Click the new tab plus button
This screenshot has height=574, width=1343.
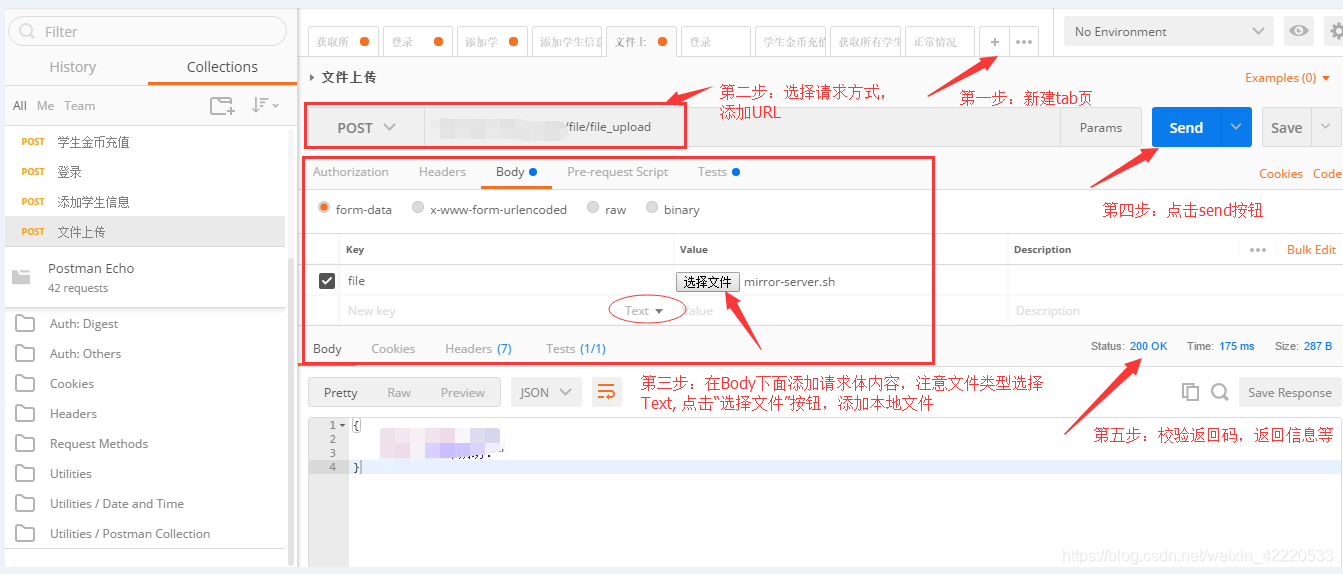click(x=994, y=42)
